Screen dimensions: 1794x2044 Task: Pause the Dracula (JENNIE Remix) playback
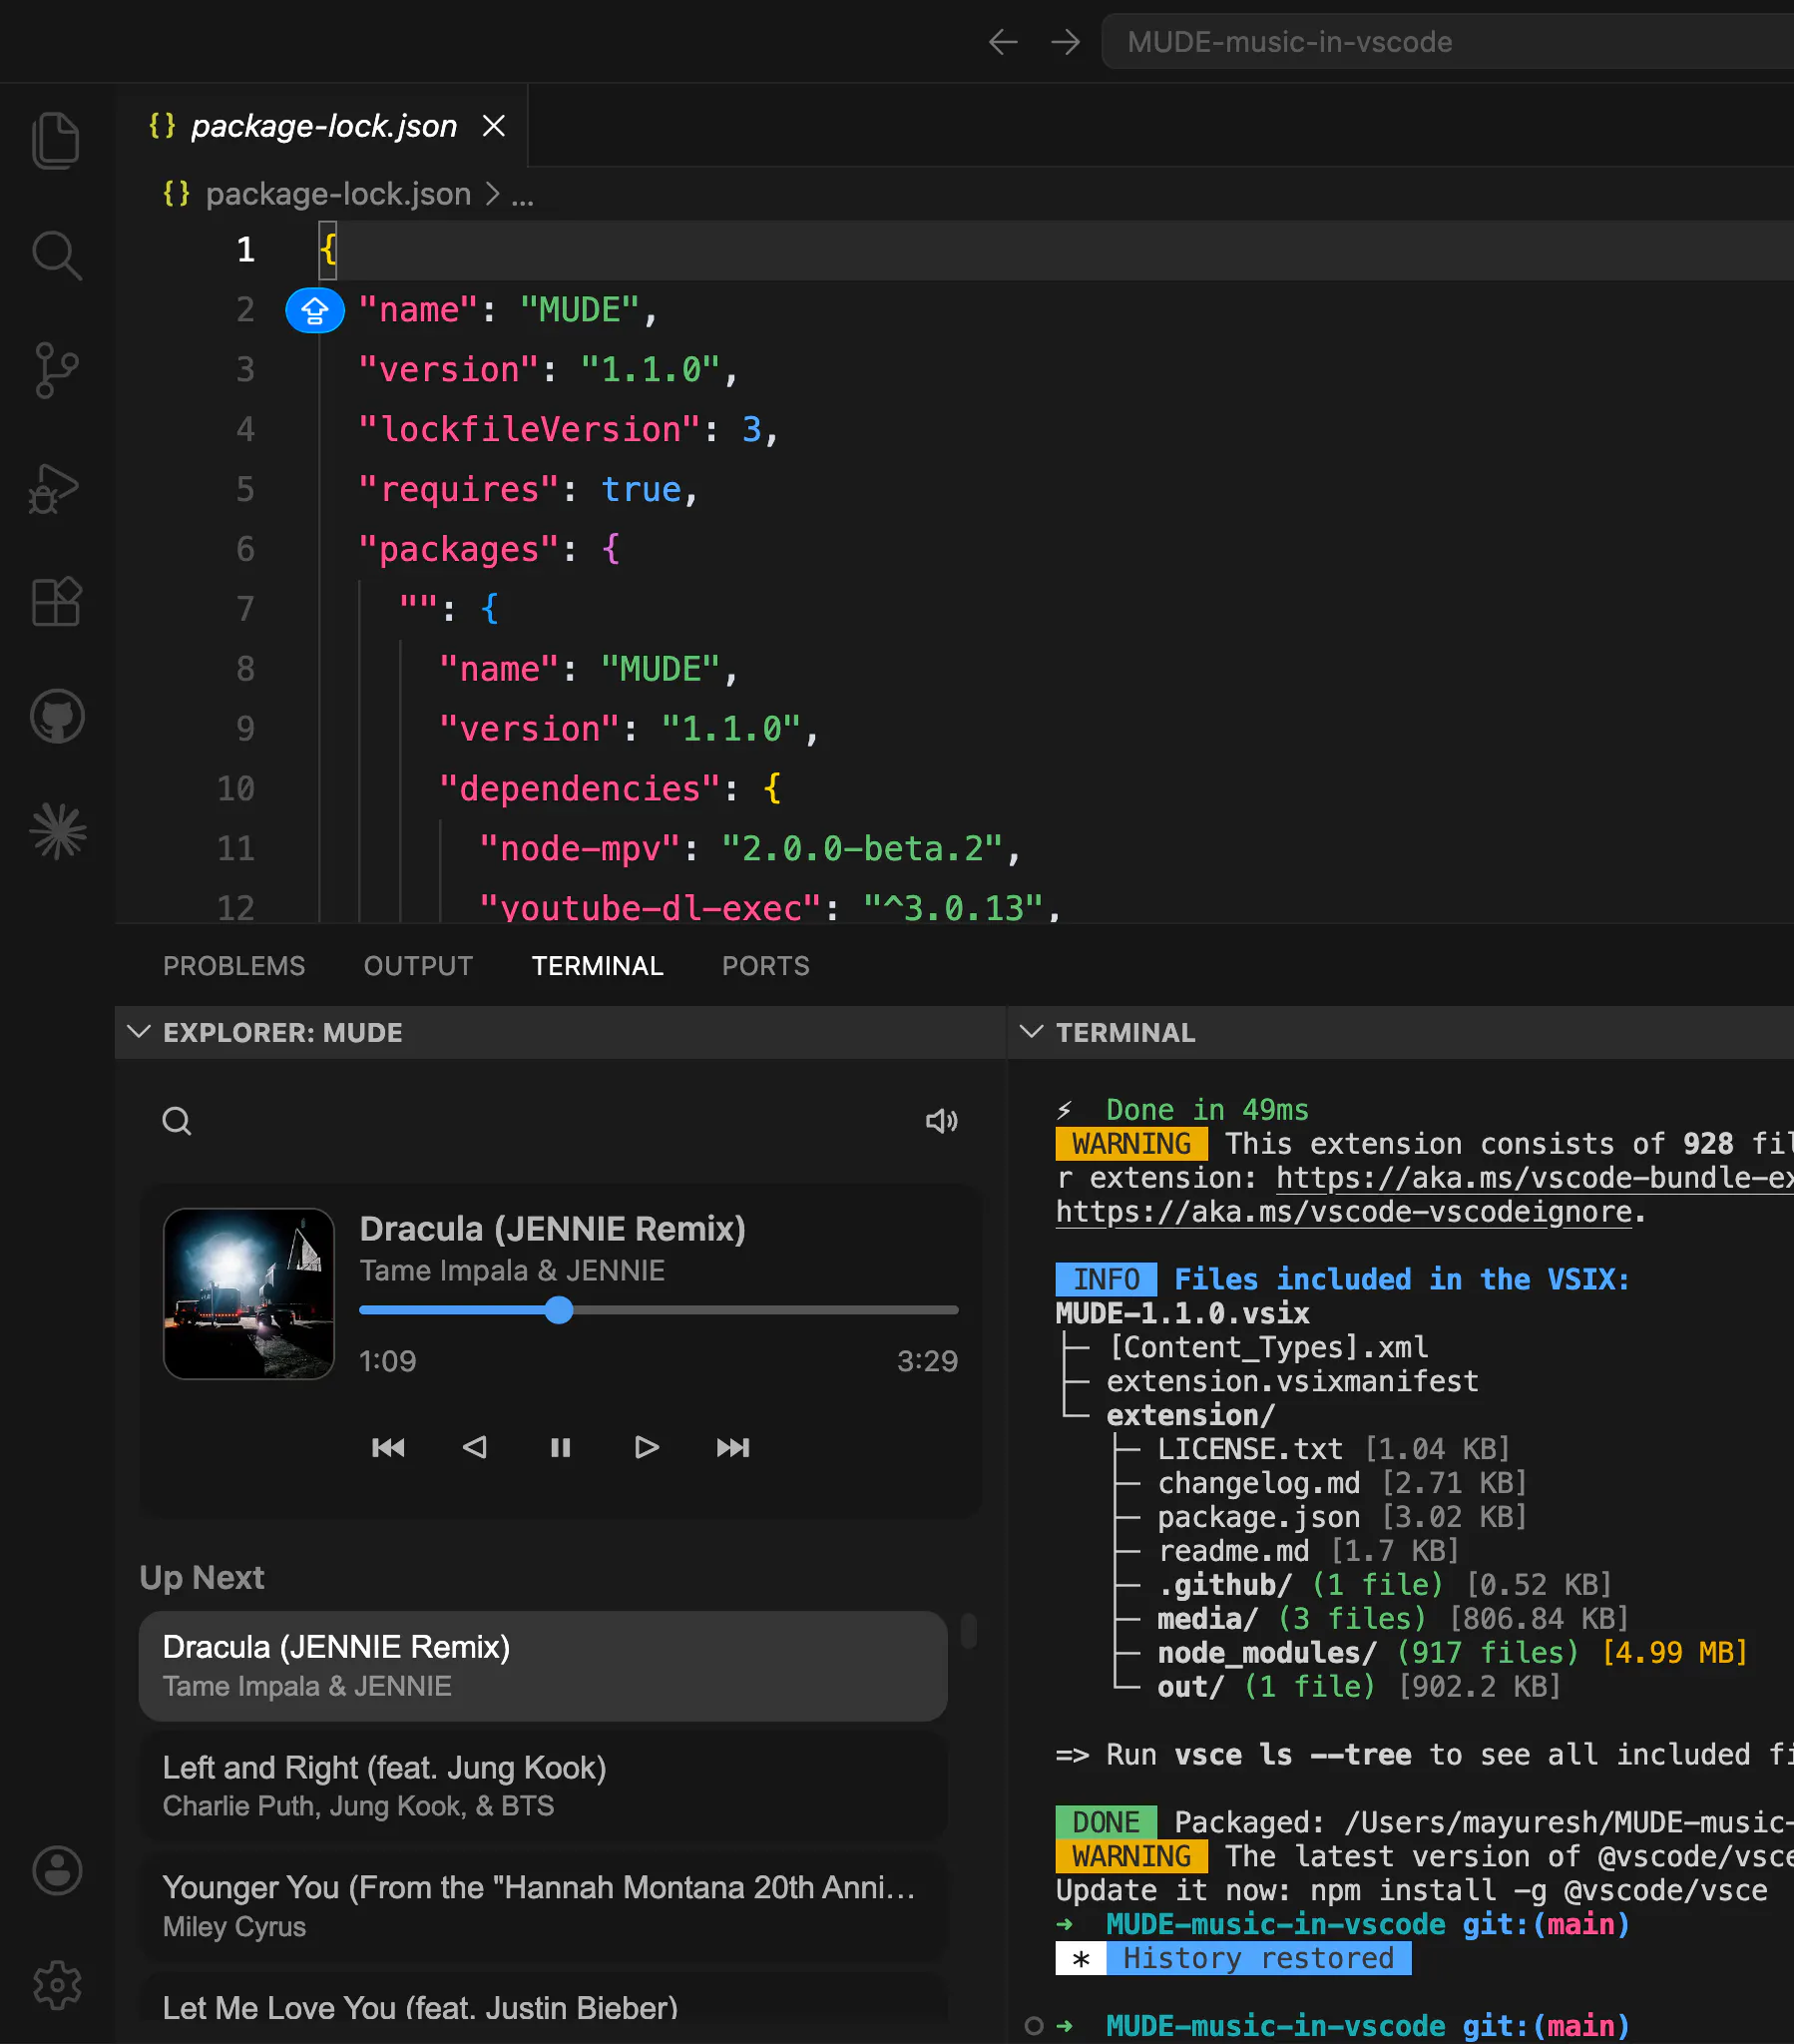(561, 1447)
